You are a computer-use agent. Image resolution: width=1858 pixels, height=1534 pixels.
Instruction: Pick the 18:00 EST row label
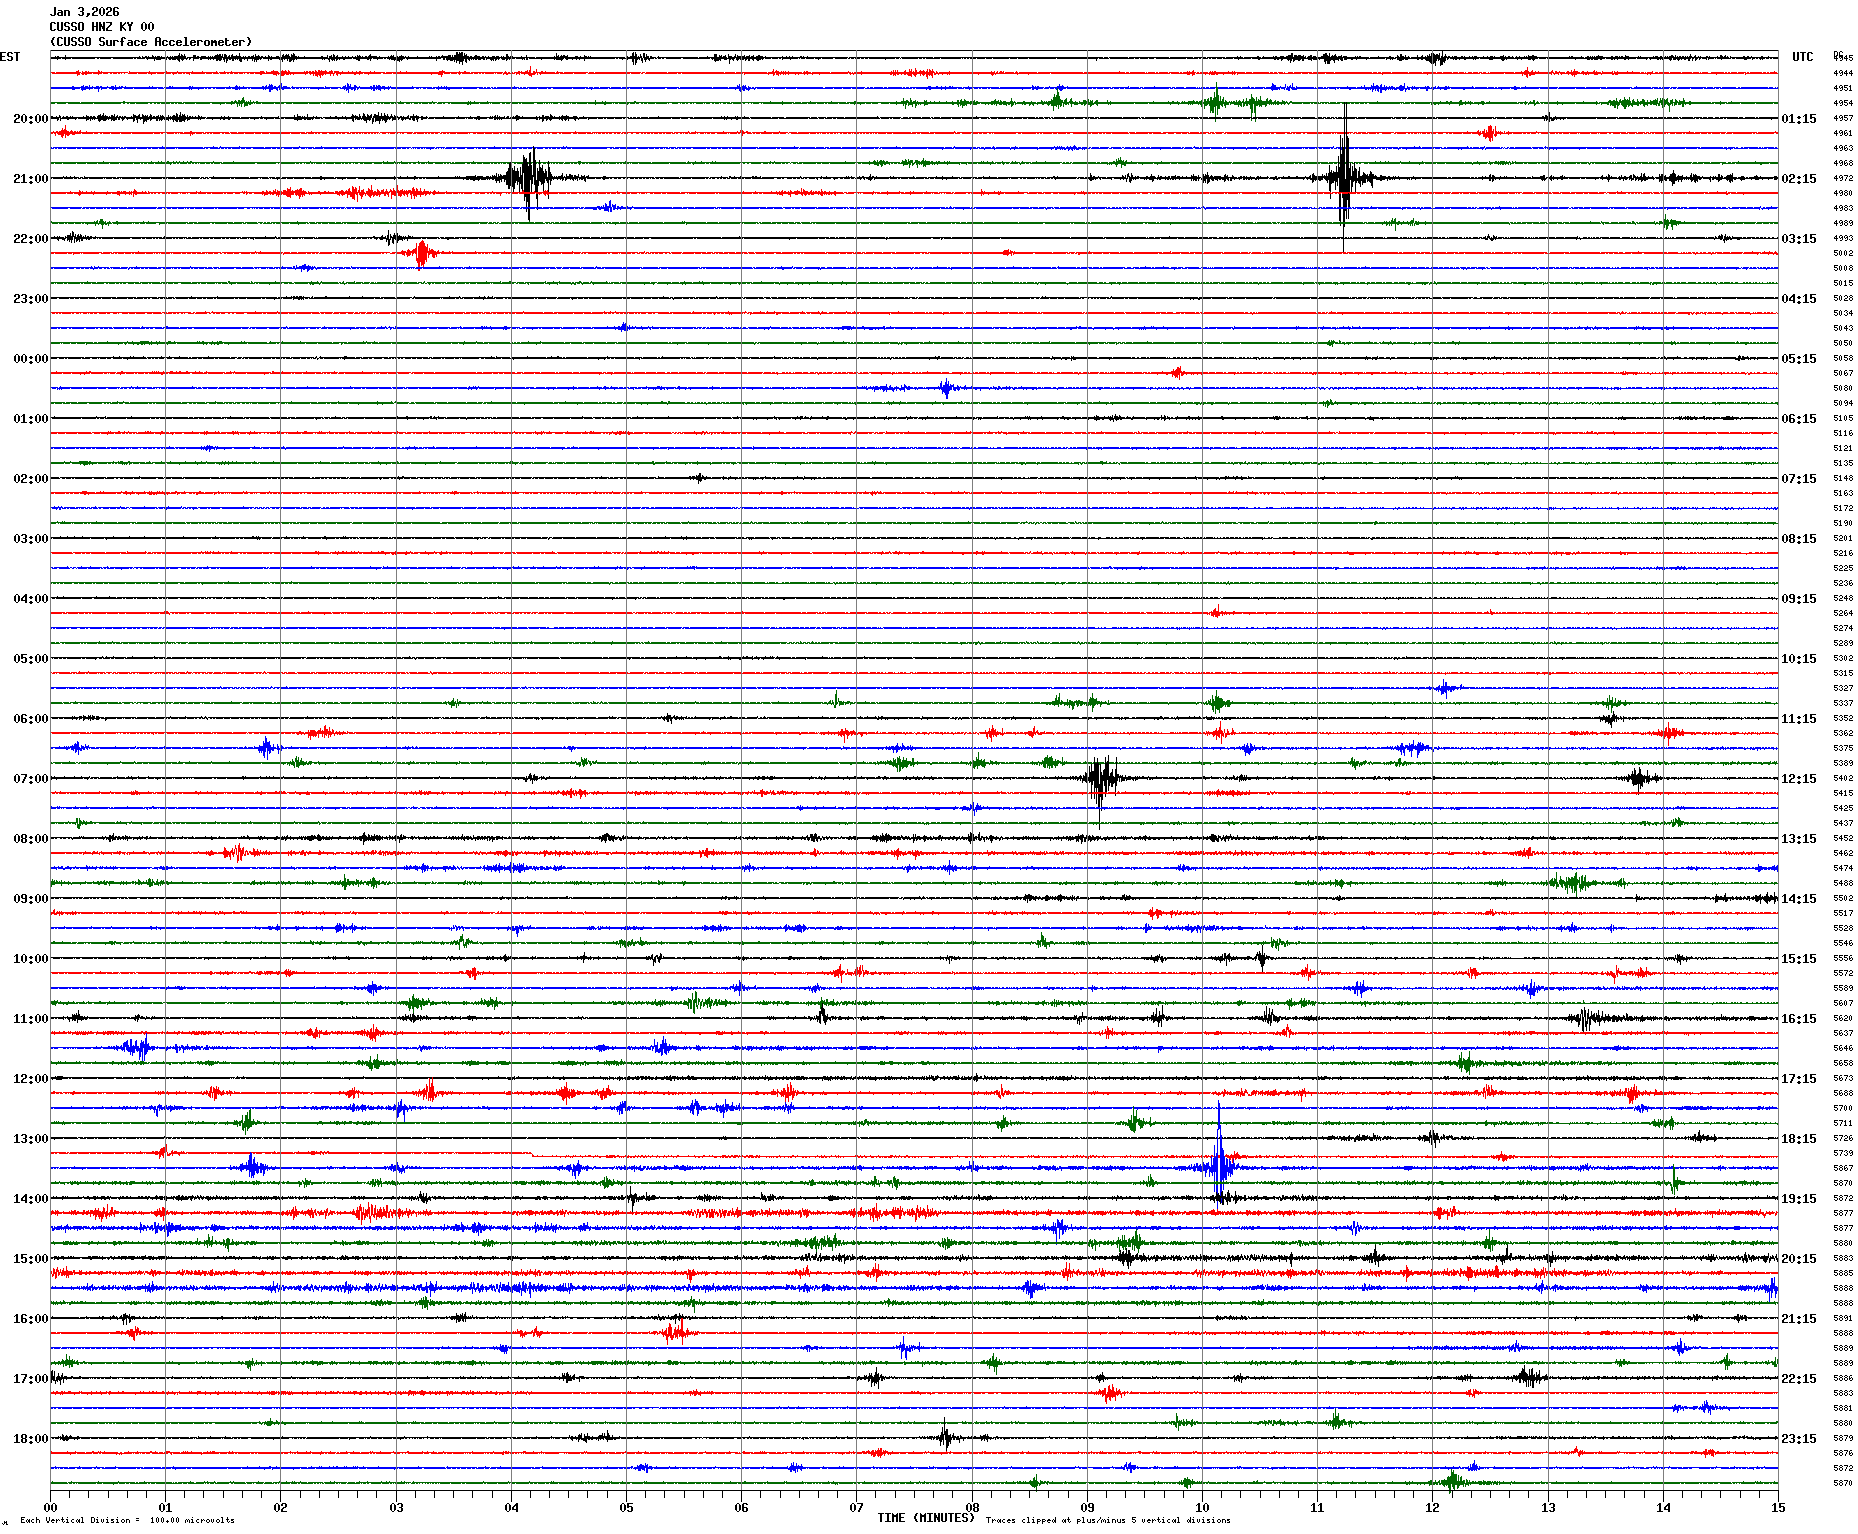(x=30, y=1439)
